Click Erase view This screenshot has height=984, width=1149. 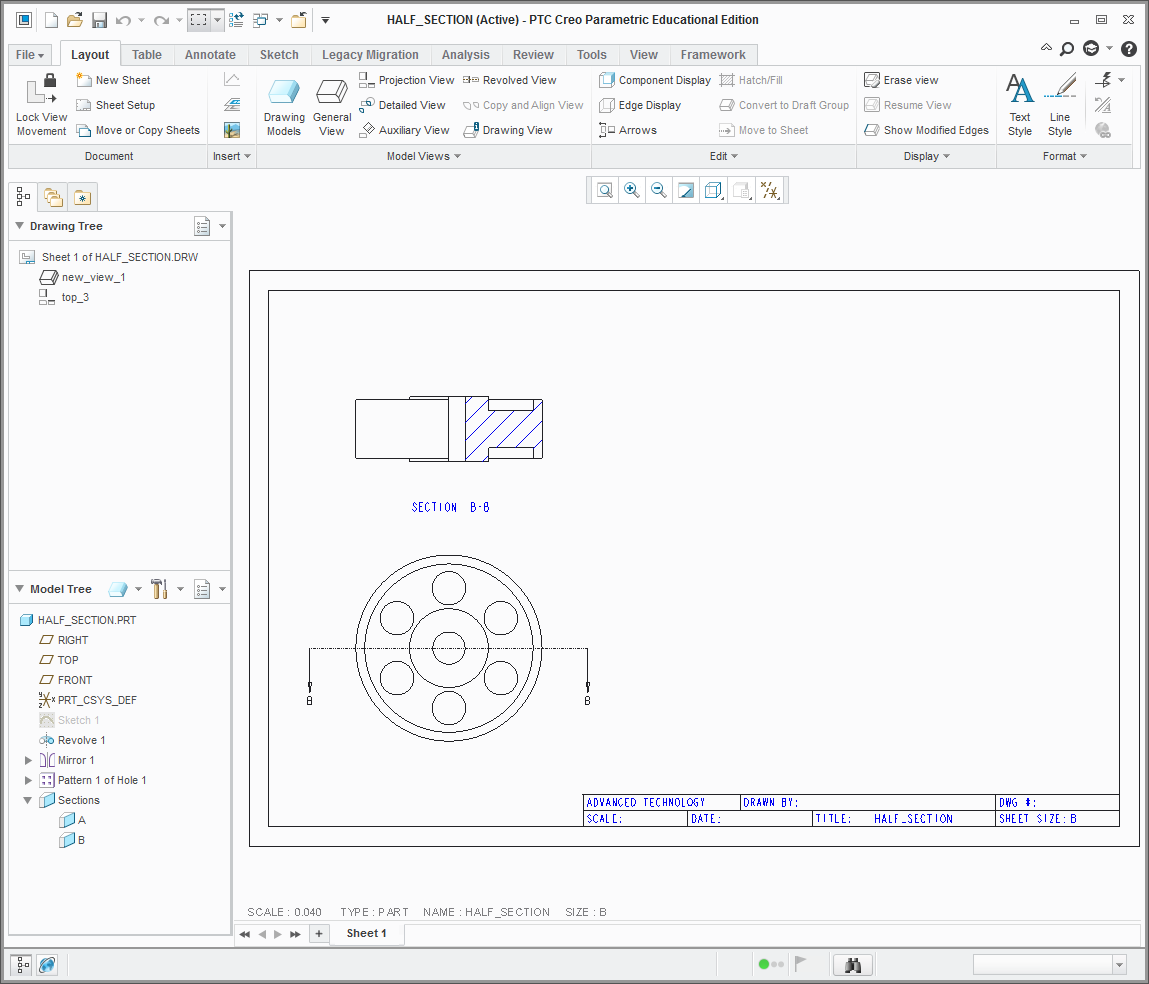[x=901, y=80]
